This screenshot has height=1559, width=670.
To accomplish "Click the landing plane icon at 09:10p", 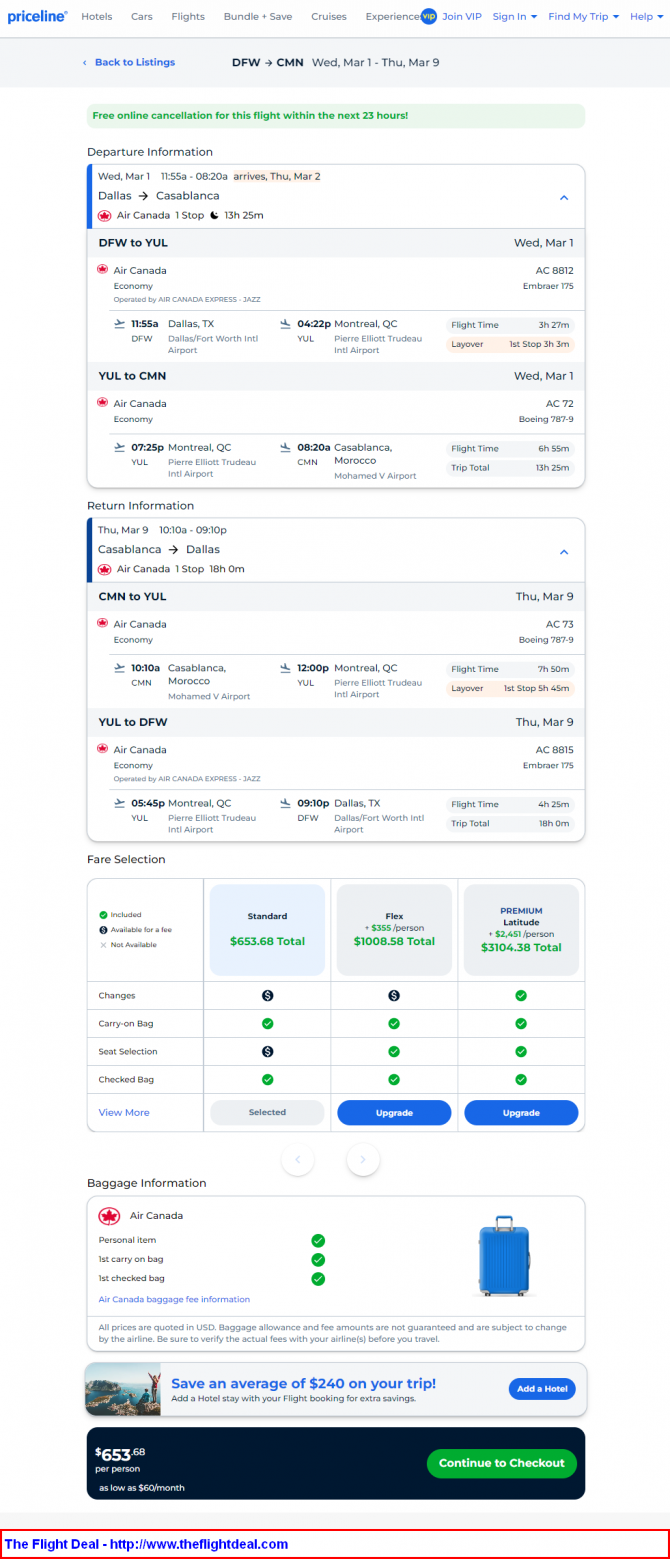I will pos(286,803).
